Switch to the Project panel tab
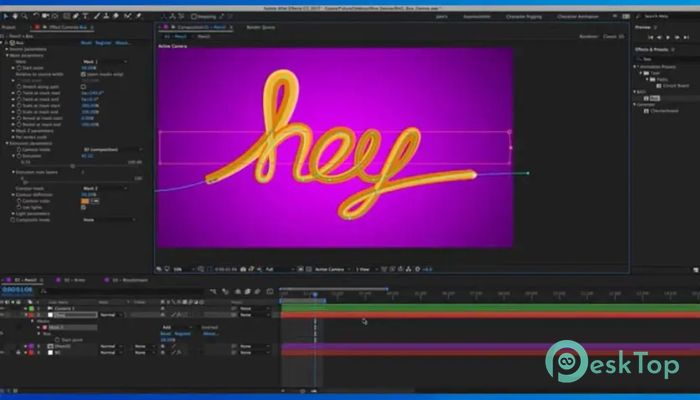This screenshot has width=700, height=400. coord(8,27)
